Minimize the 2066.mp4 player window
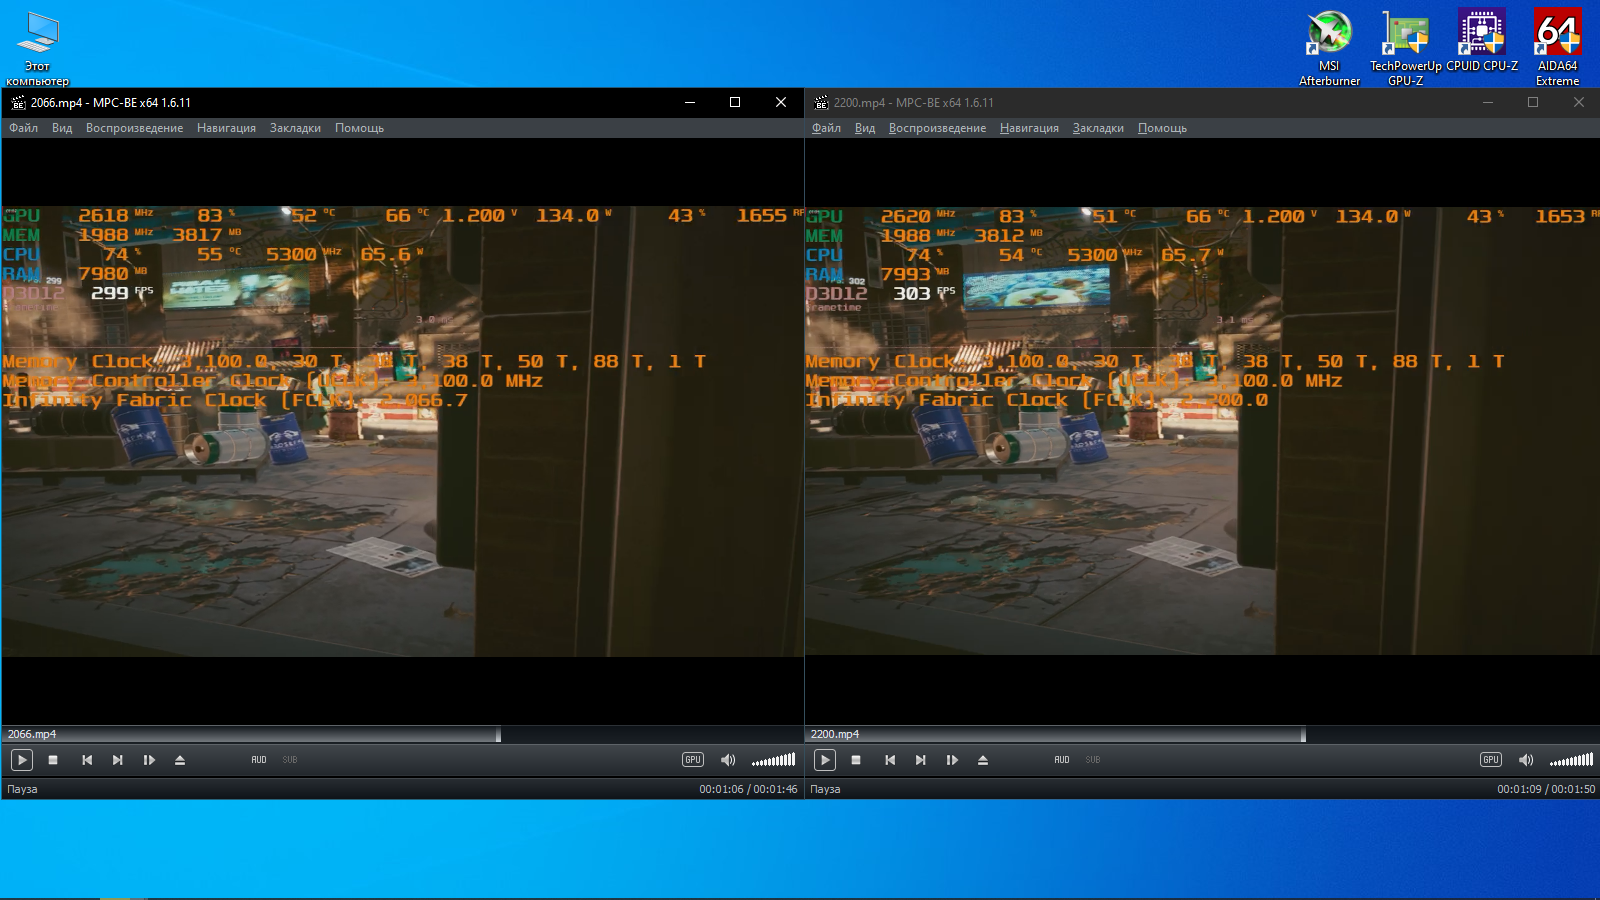 tap(690, 102)
